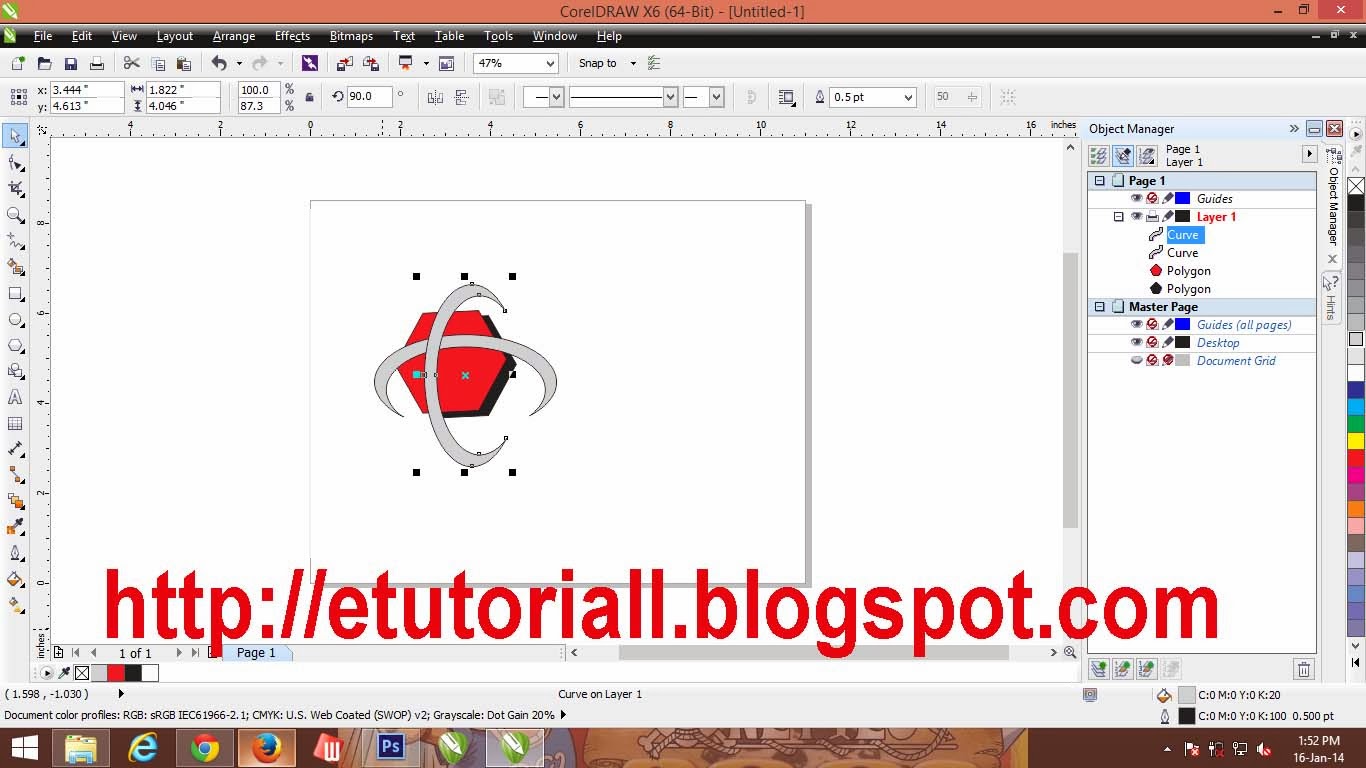Viewport: 1366px width, 768px height.
Task: Click the no-fill X swatch in palette
Action: pyautogui.click(x=1356, y=186)
